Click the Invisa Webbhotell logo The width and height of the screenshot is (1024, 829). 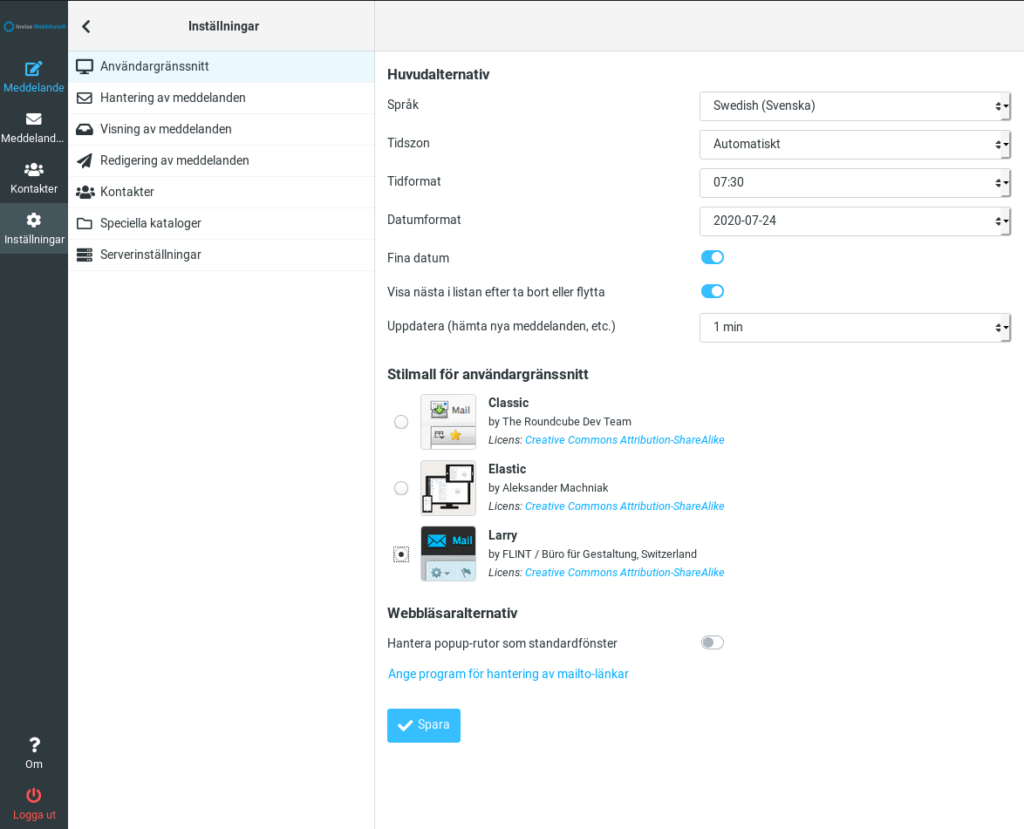tap(34, 26)
